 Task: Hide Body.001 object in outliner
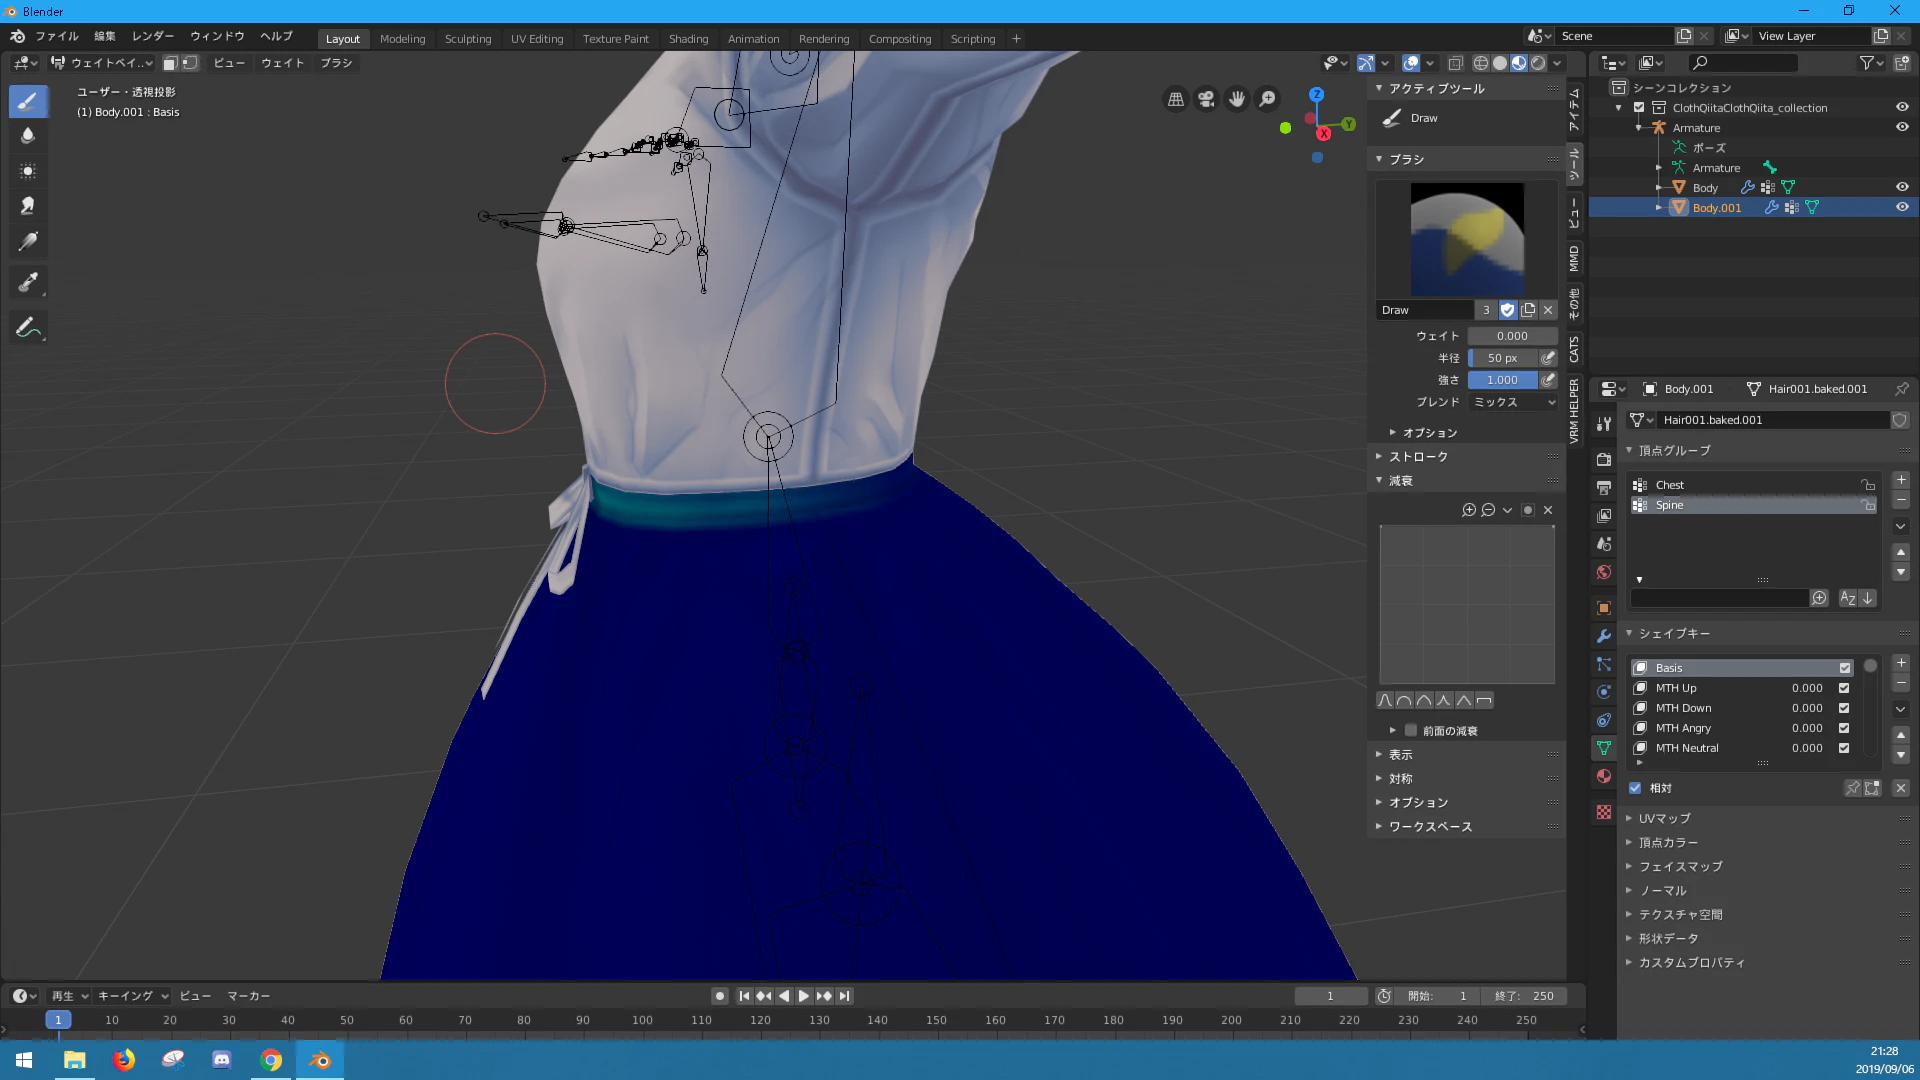1902,207
